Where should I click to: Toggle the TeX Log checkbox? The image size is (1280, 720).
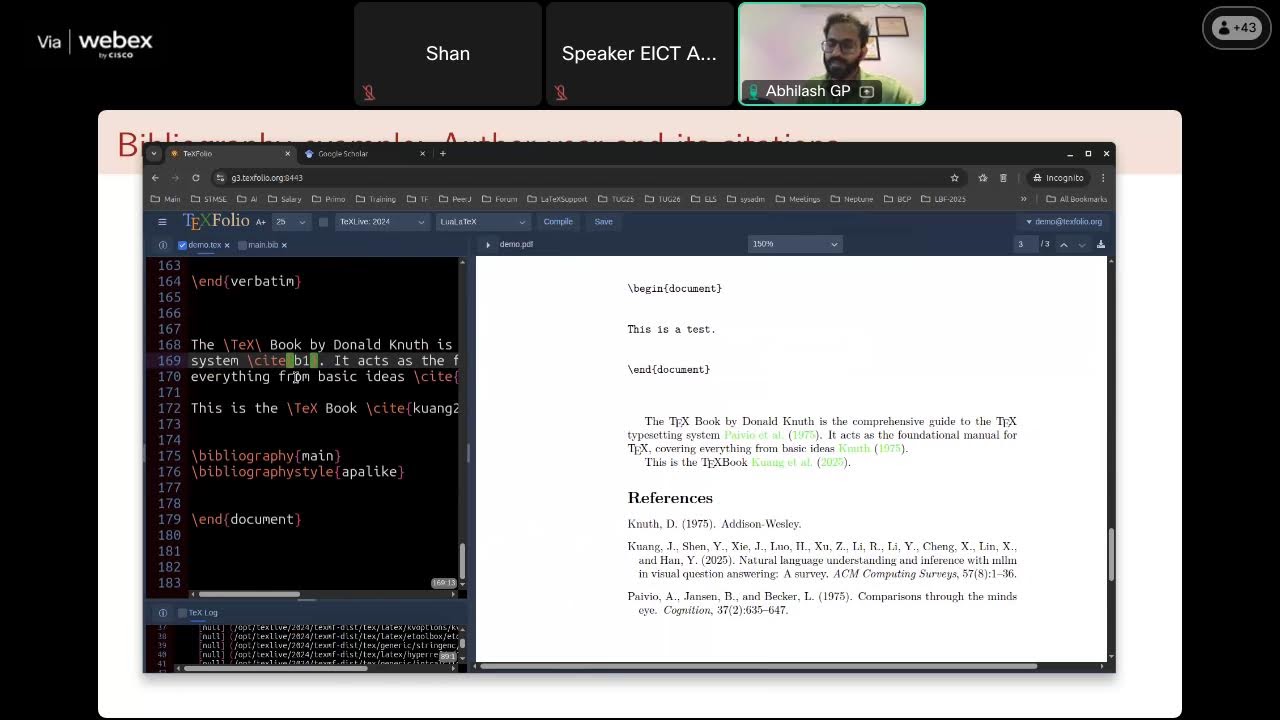pos(182,613)
